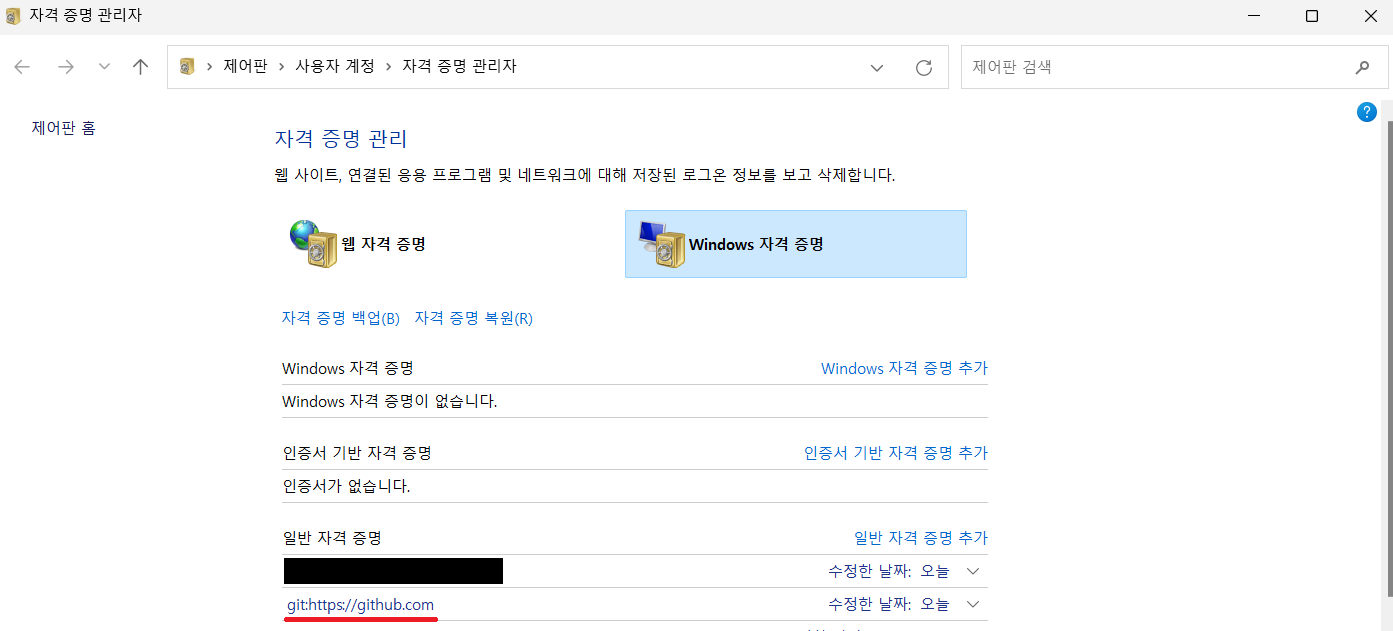Open 자격 증명 복원(R) link
The image size is (1393, 631).
(474, 318)
